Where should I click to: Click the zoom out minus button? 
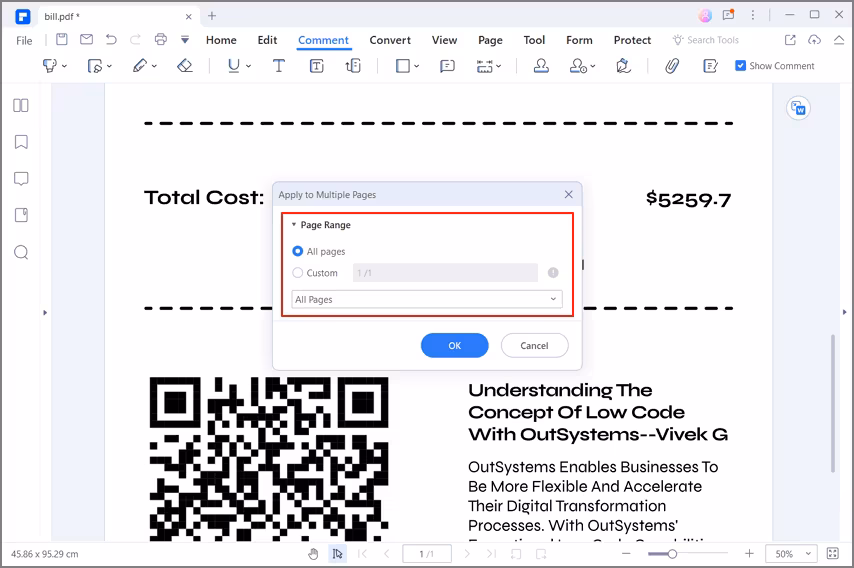point(626,553)
